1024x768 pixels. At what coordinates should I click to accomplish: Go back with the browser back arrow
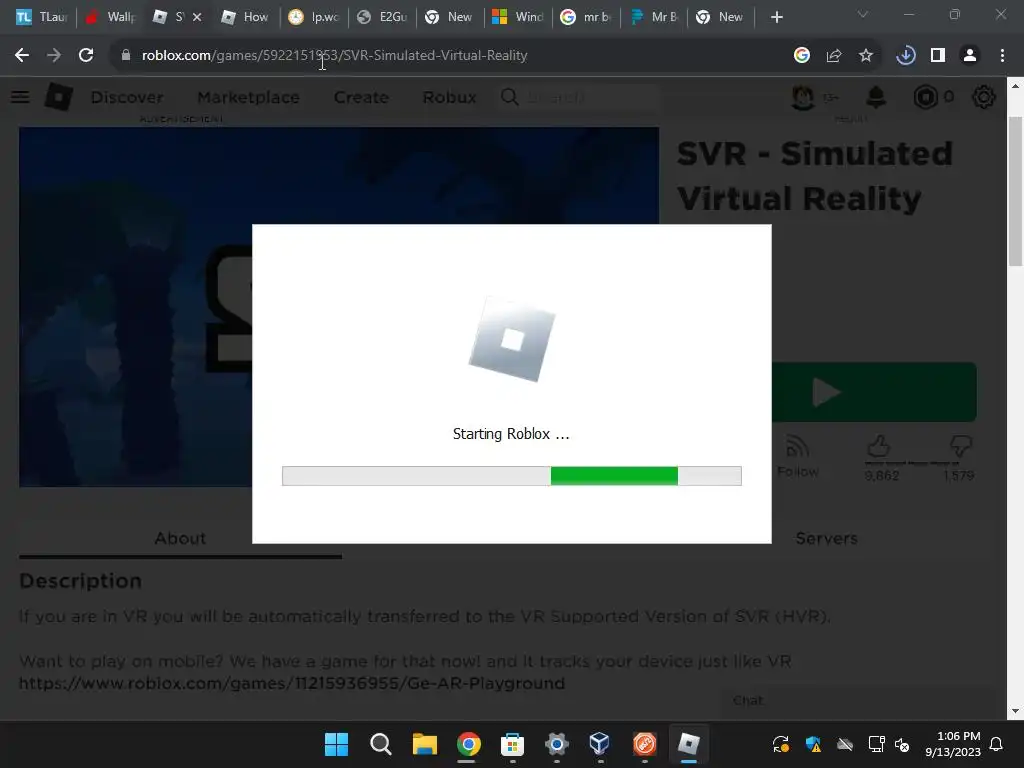[22, 56]
